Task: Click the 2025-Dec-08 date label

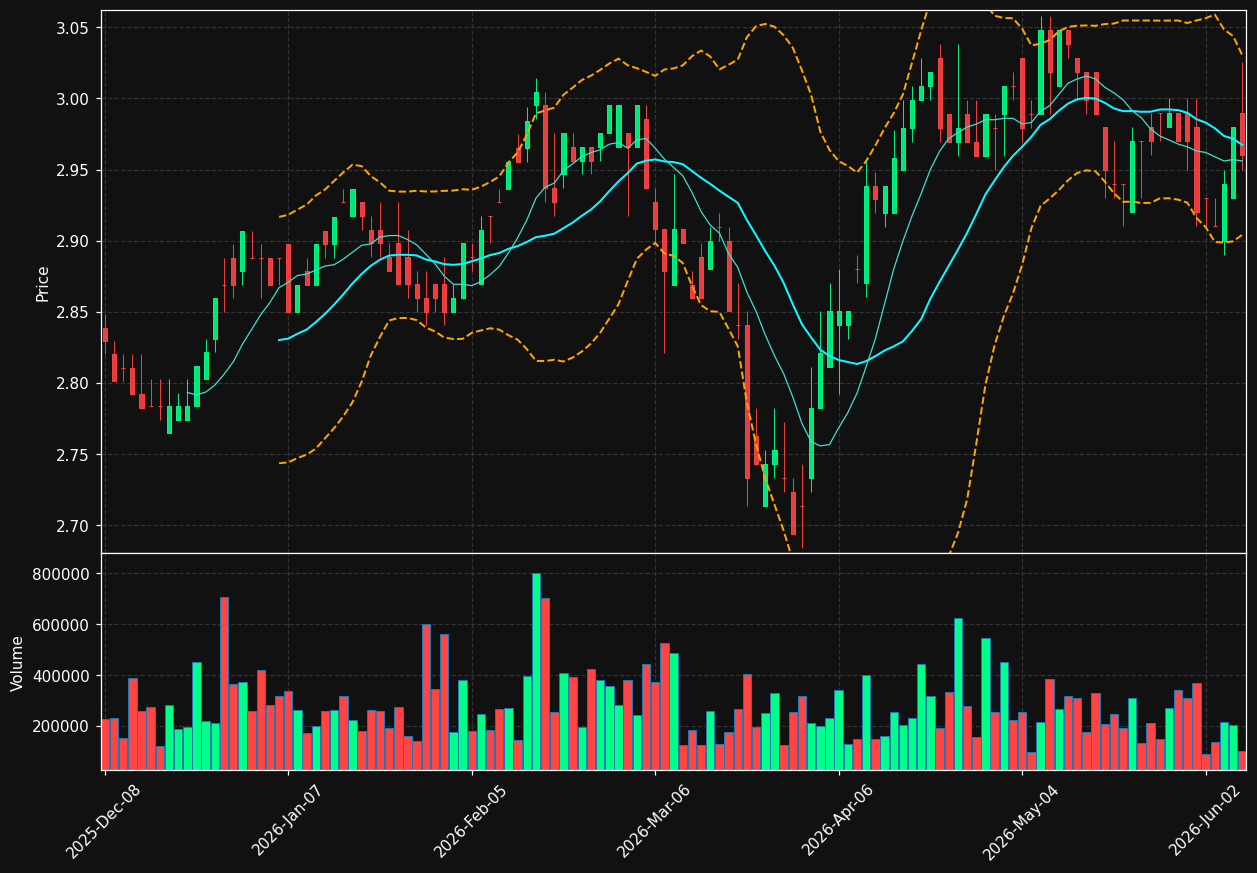Action: tap(104, 822)
